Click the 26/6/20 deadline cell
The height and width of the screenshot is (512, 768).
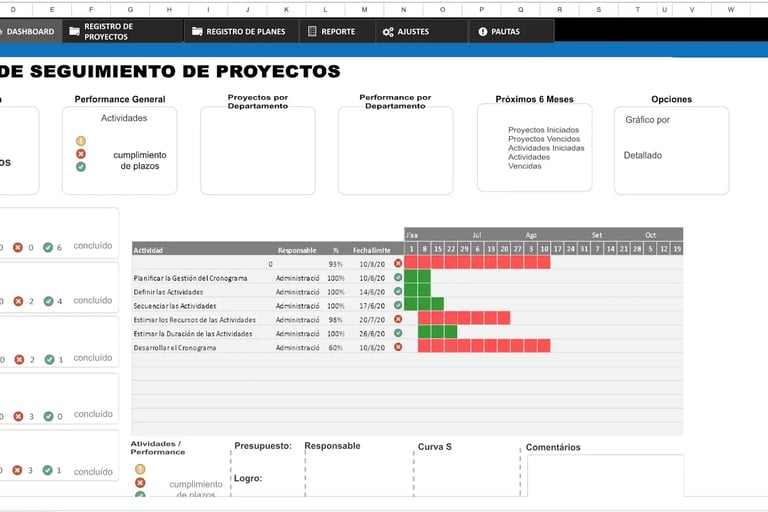(372, 333)
